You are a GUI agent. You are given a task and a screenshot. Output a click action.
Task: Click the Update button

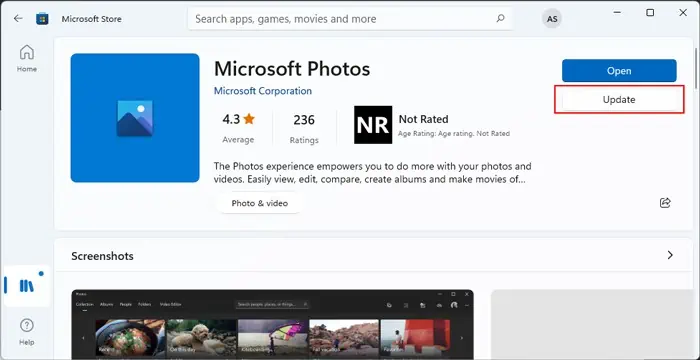(x=619, y=100)
